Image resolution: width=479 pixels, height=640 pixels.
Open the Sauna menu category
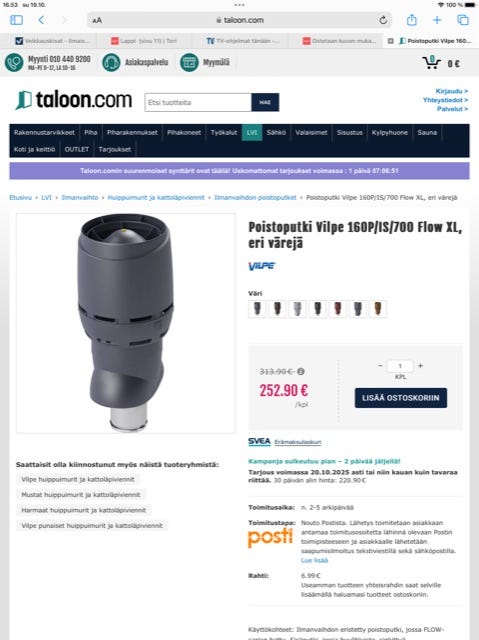pos(427,133)
